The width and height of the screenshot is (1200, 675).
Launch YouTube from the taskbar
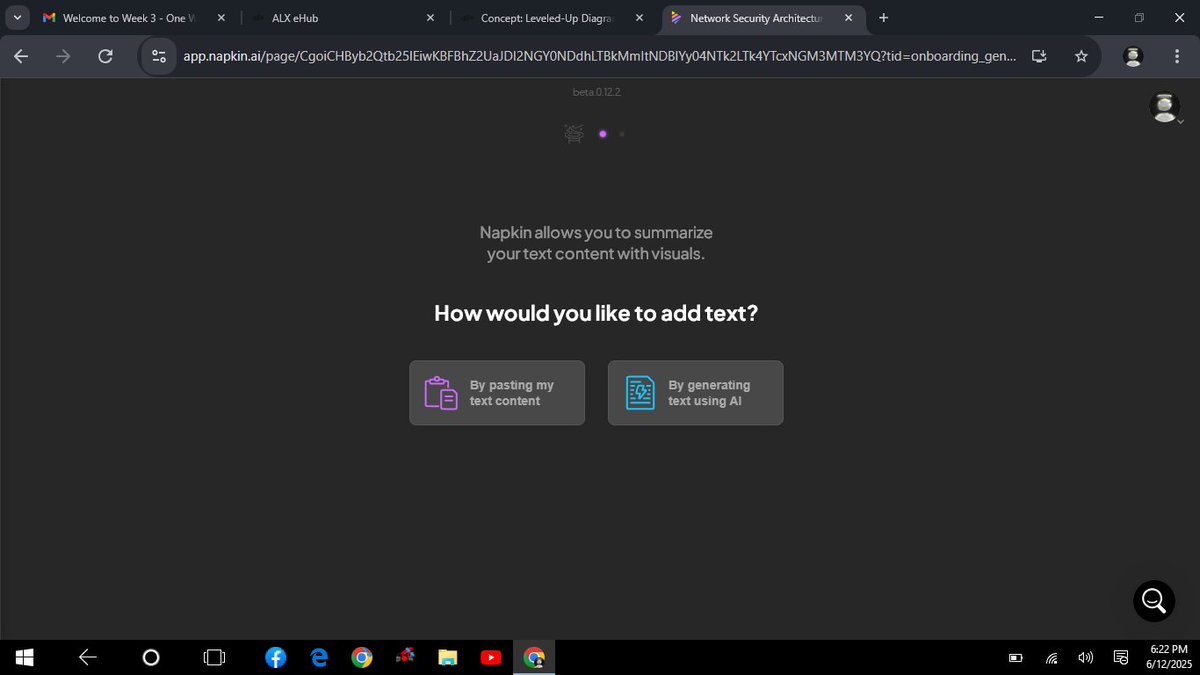pos(491,657)
